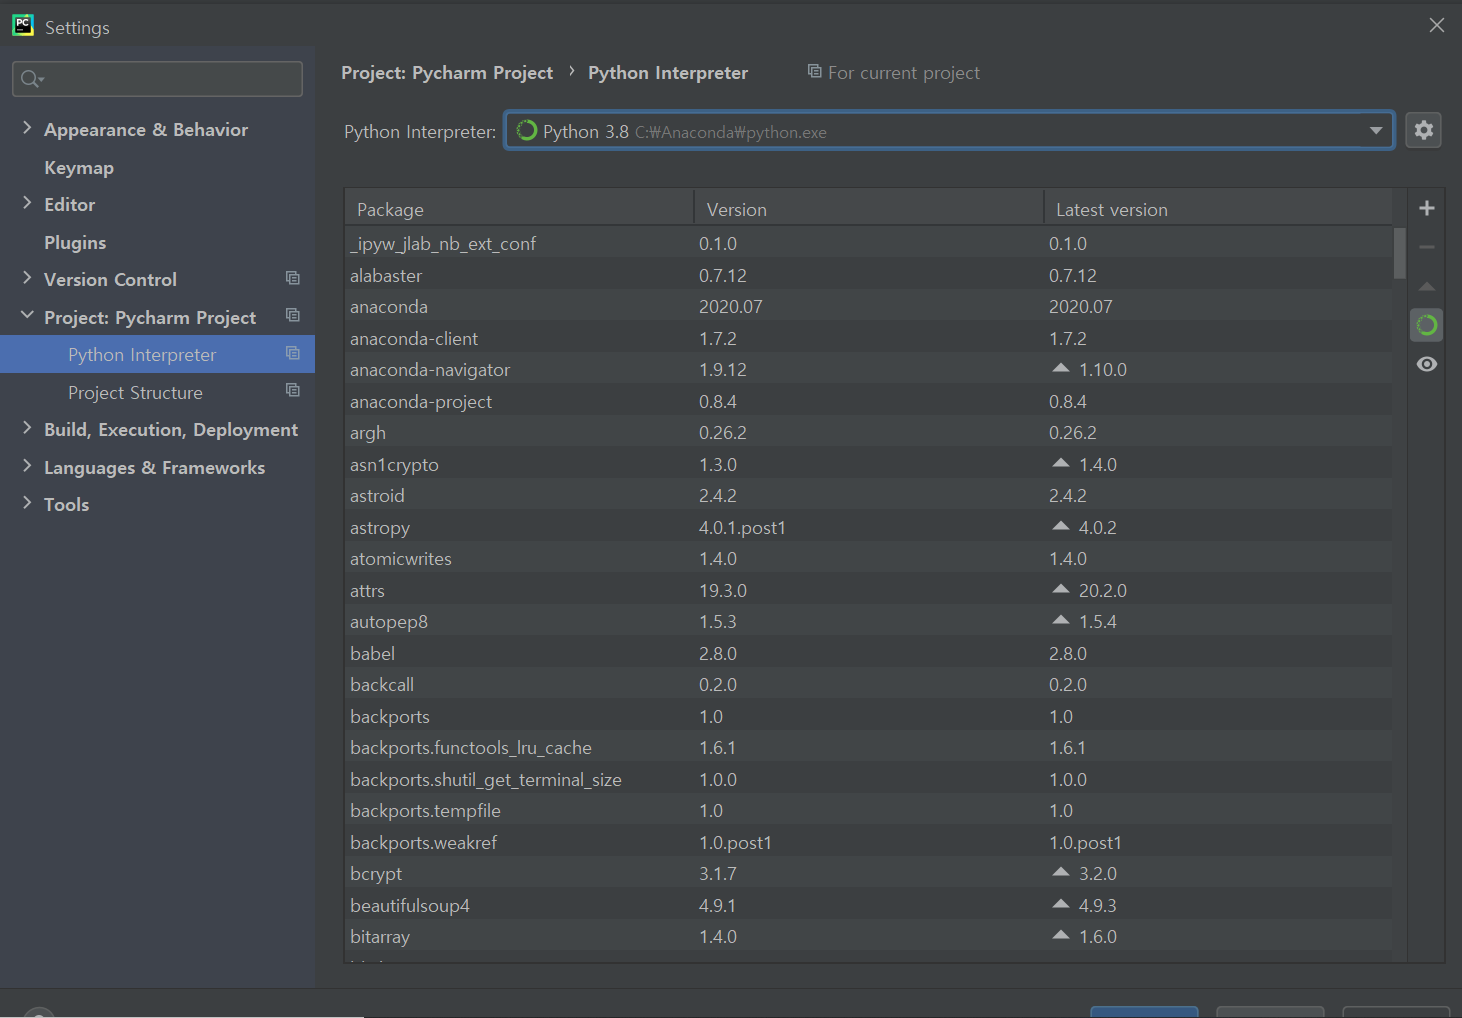The height and width of the screenshot is (1018, 1462).
Task: Select the anaconda-project package row
Action: 868,401
